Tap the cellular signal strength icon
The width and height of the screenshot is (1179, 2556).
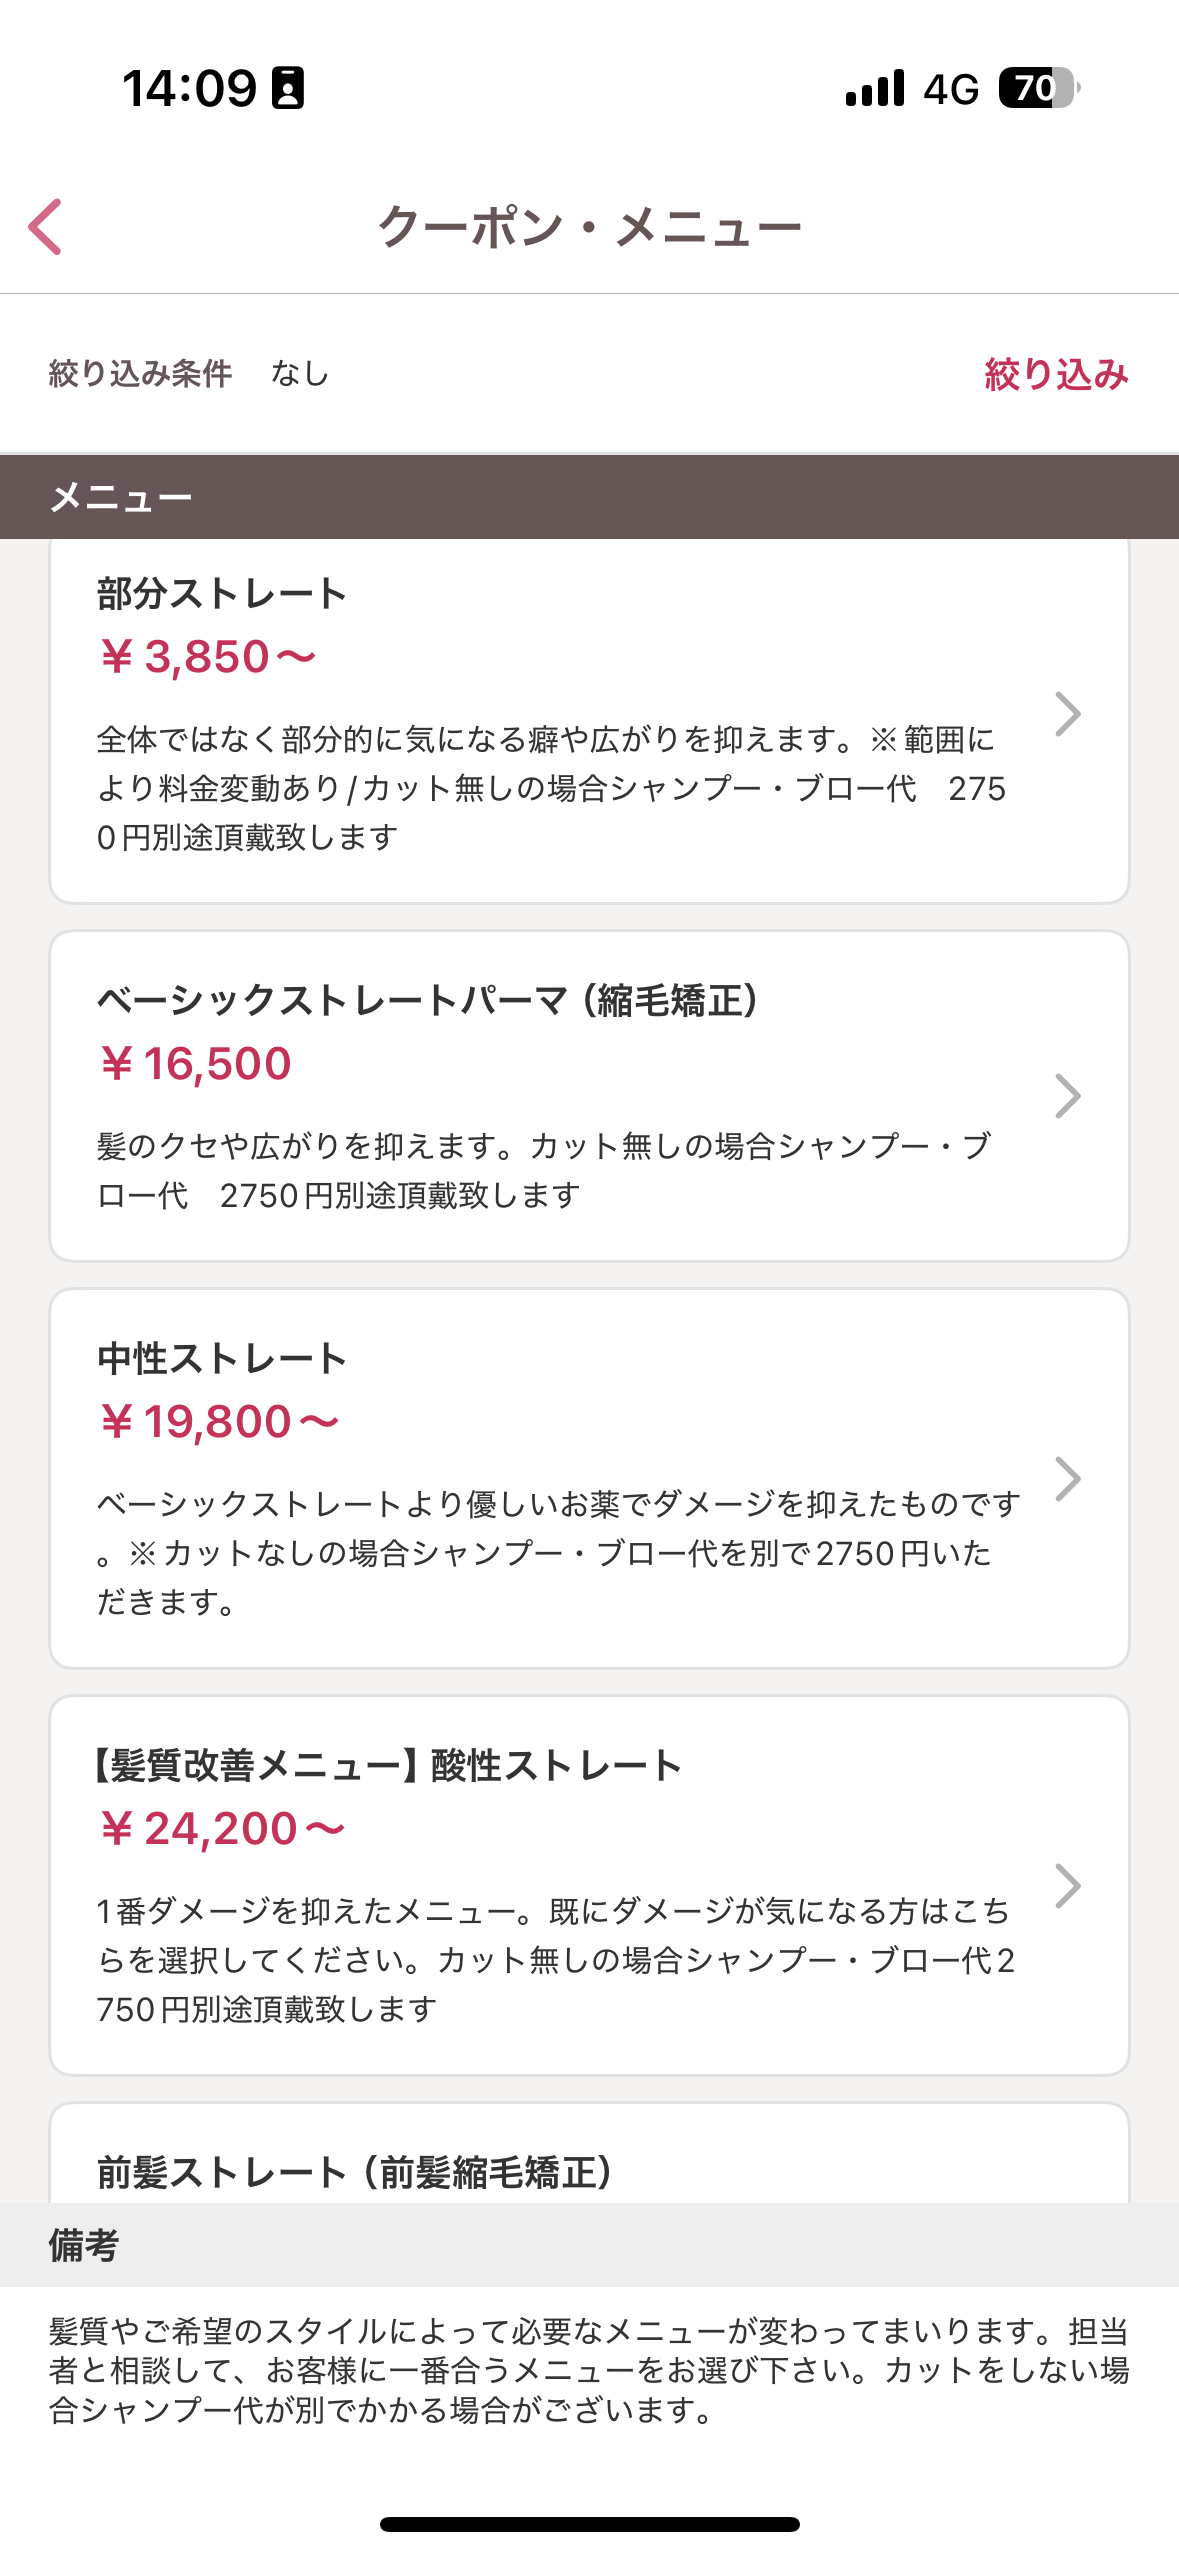click(x=875, y=88)
